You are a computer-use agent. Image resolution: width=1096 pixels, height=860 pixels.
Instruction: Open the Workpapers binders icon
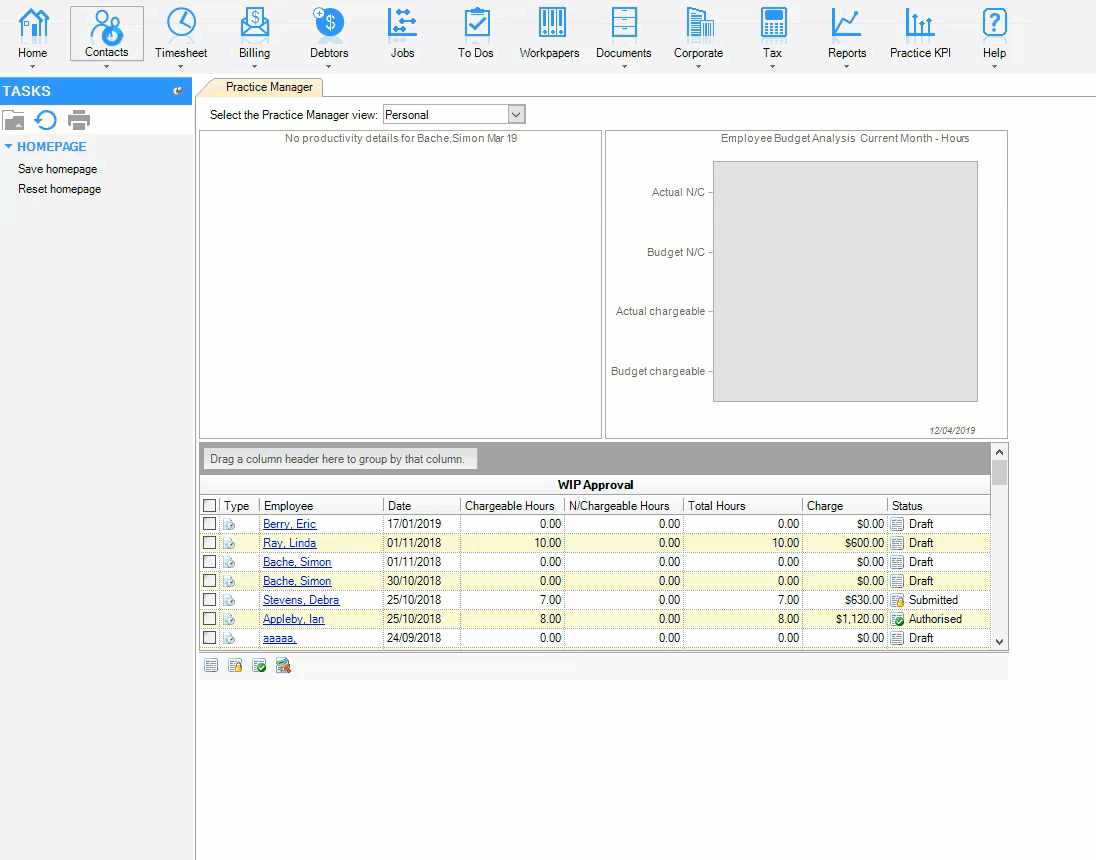549,23
